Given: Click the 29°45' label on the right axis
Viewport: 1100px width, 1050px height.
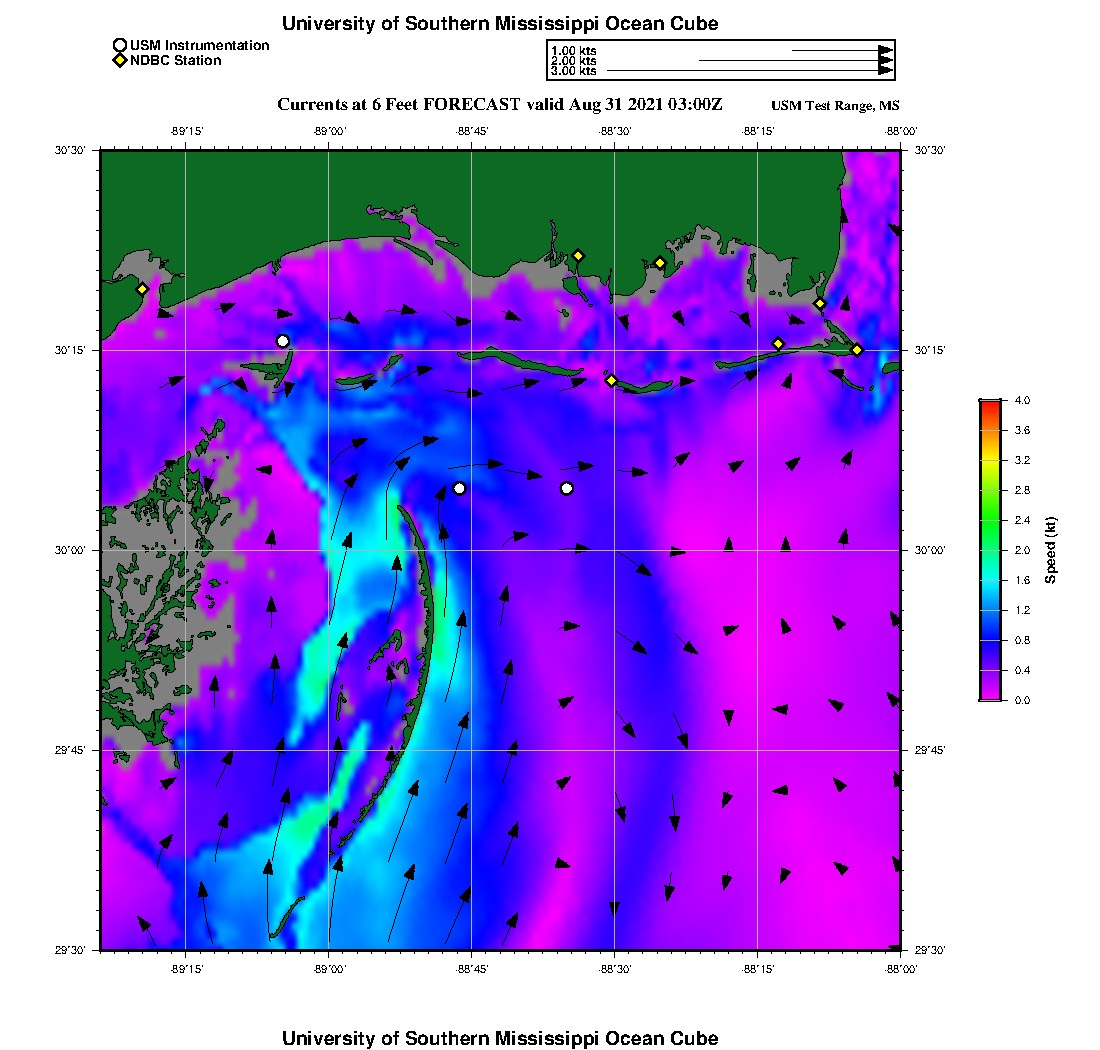Looking at the screenshot, I should pos(930,750).
